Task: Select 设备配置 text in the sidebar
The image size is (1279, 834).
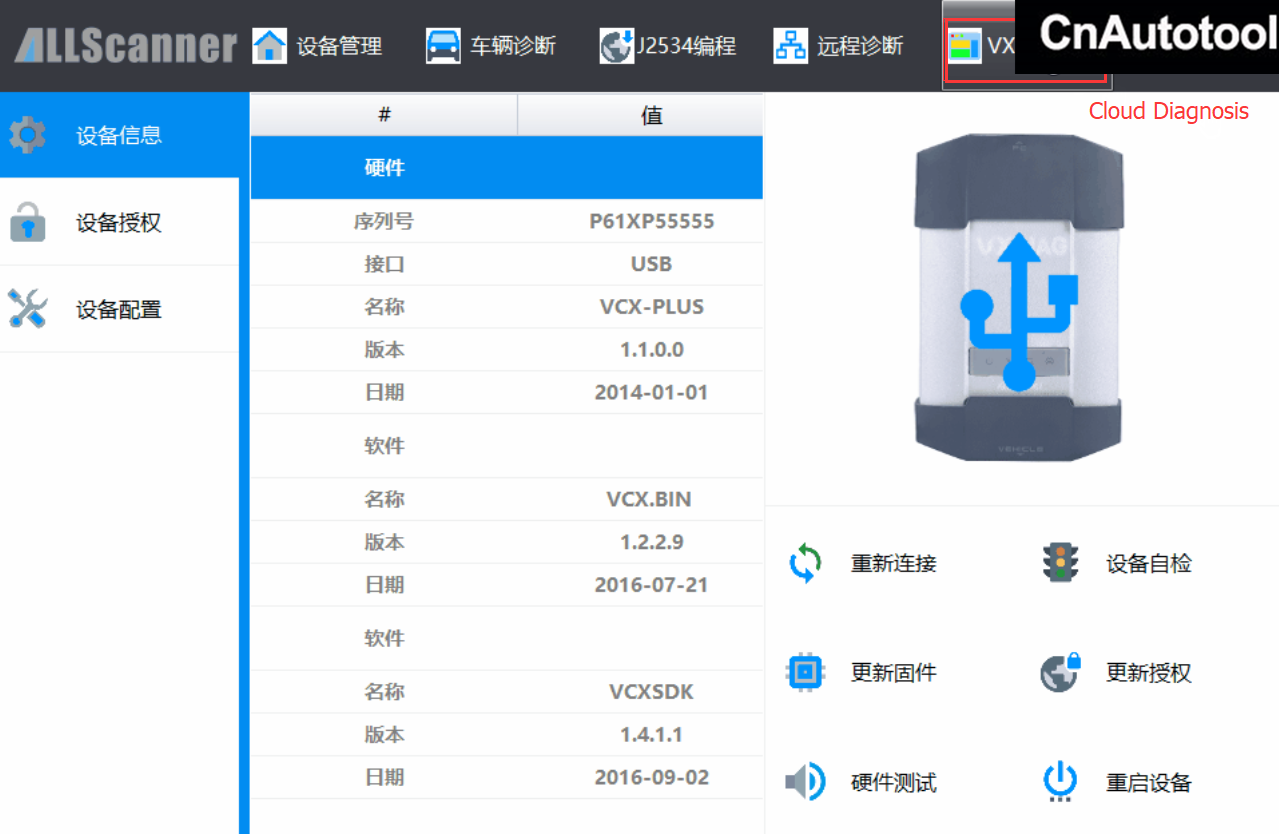Action: point(119,310)
